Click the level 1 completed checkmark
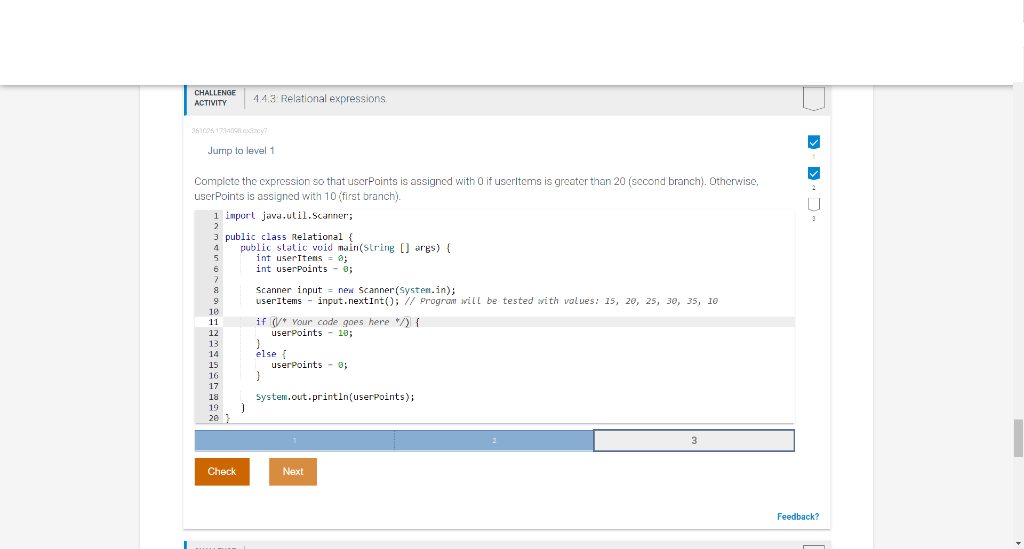 click(814, 142)
